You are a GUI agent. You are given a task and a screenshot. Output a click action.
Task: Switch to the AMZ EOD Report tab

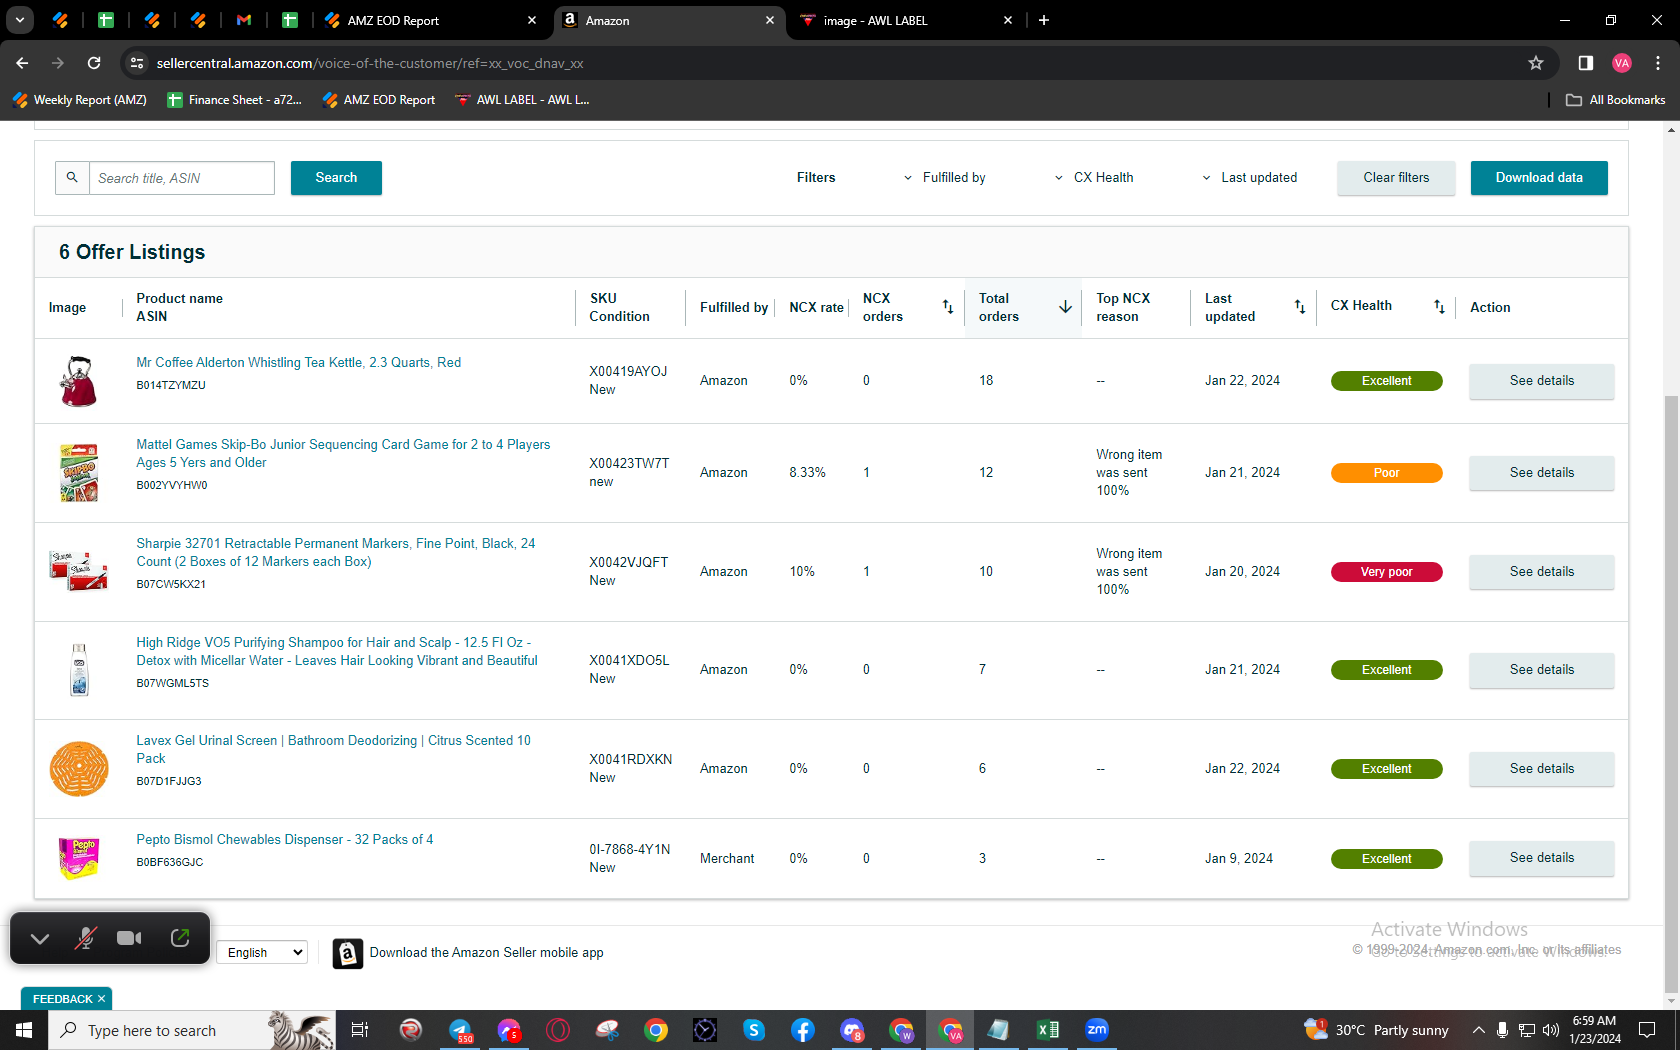[x=429, y=20]
